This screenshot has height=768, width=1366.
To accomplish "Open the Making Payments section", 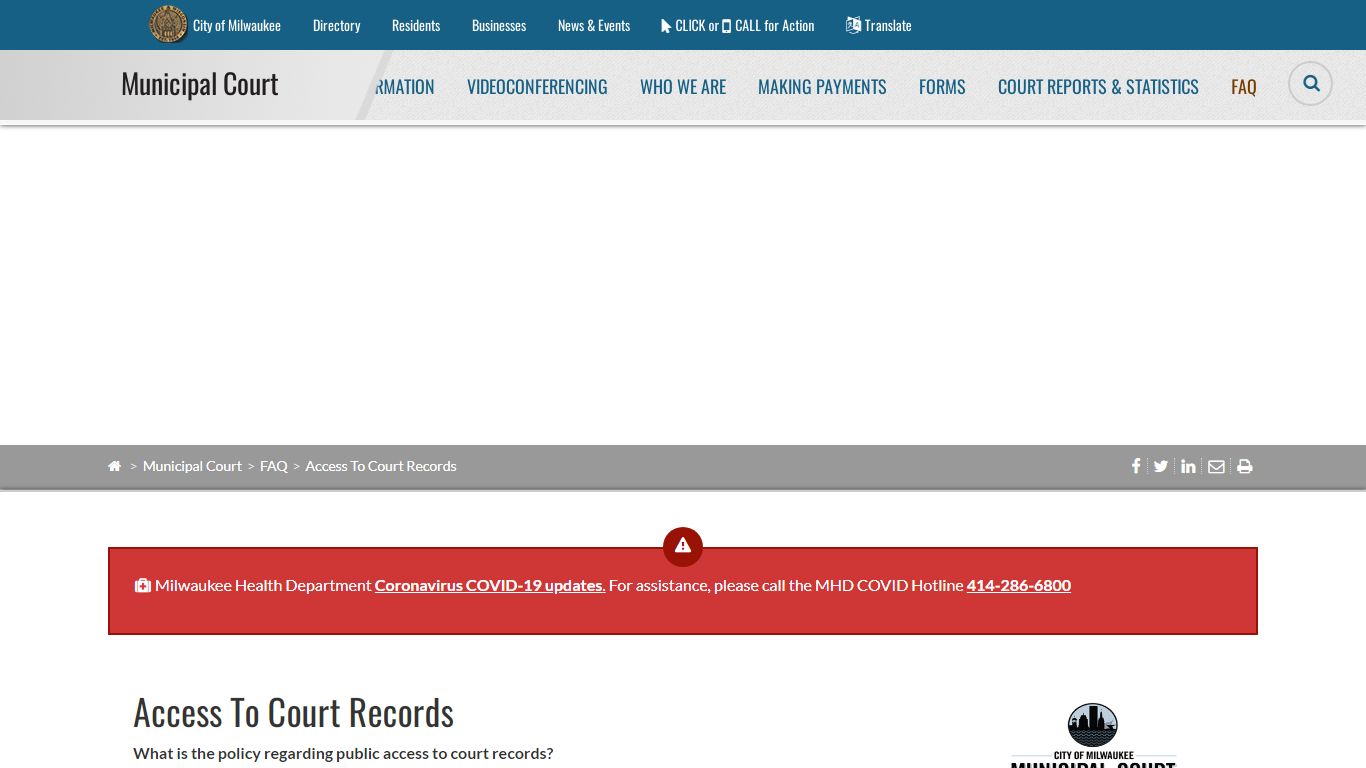I will [x=822, y=87].
